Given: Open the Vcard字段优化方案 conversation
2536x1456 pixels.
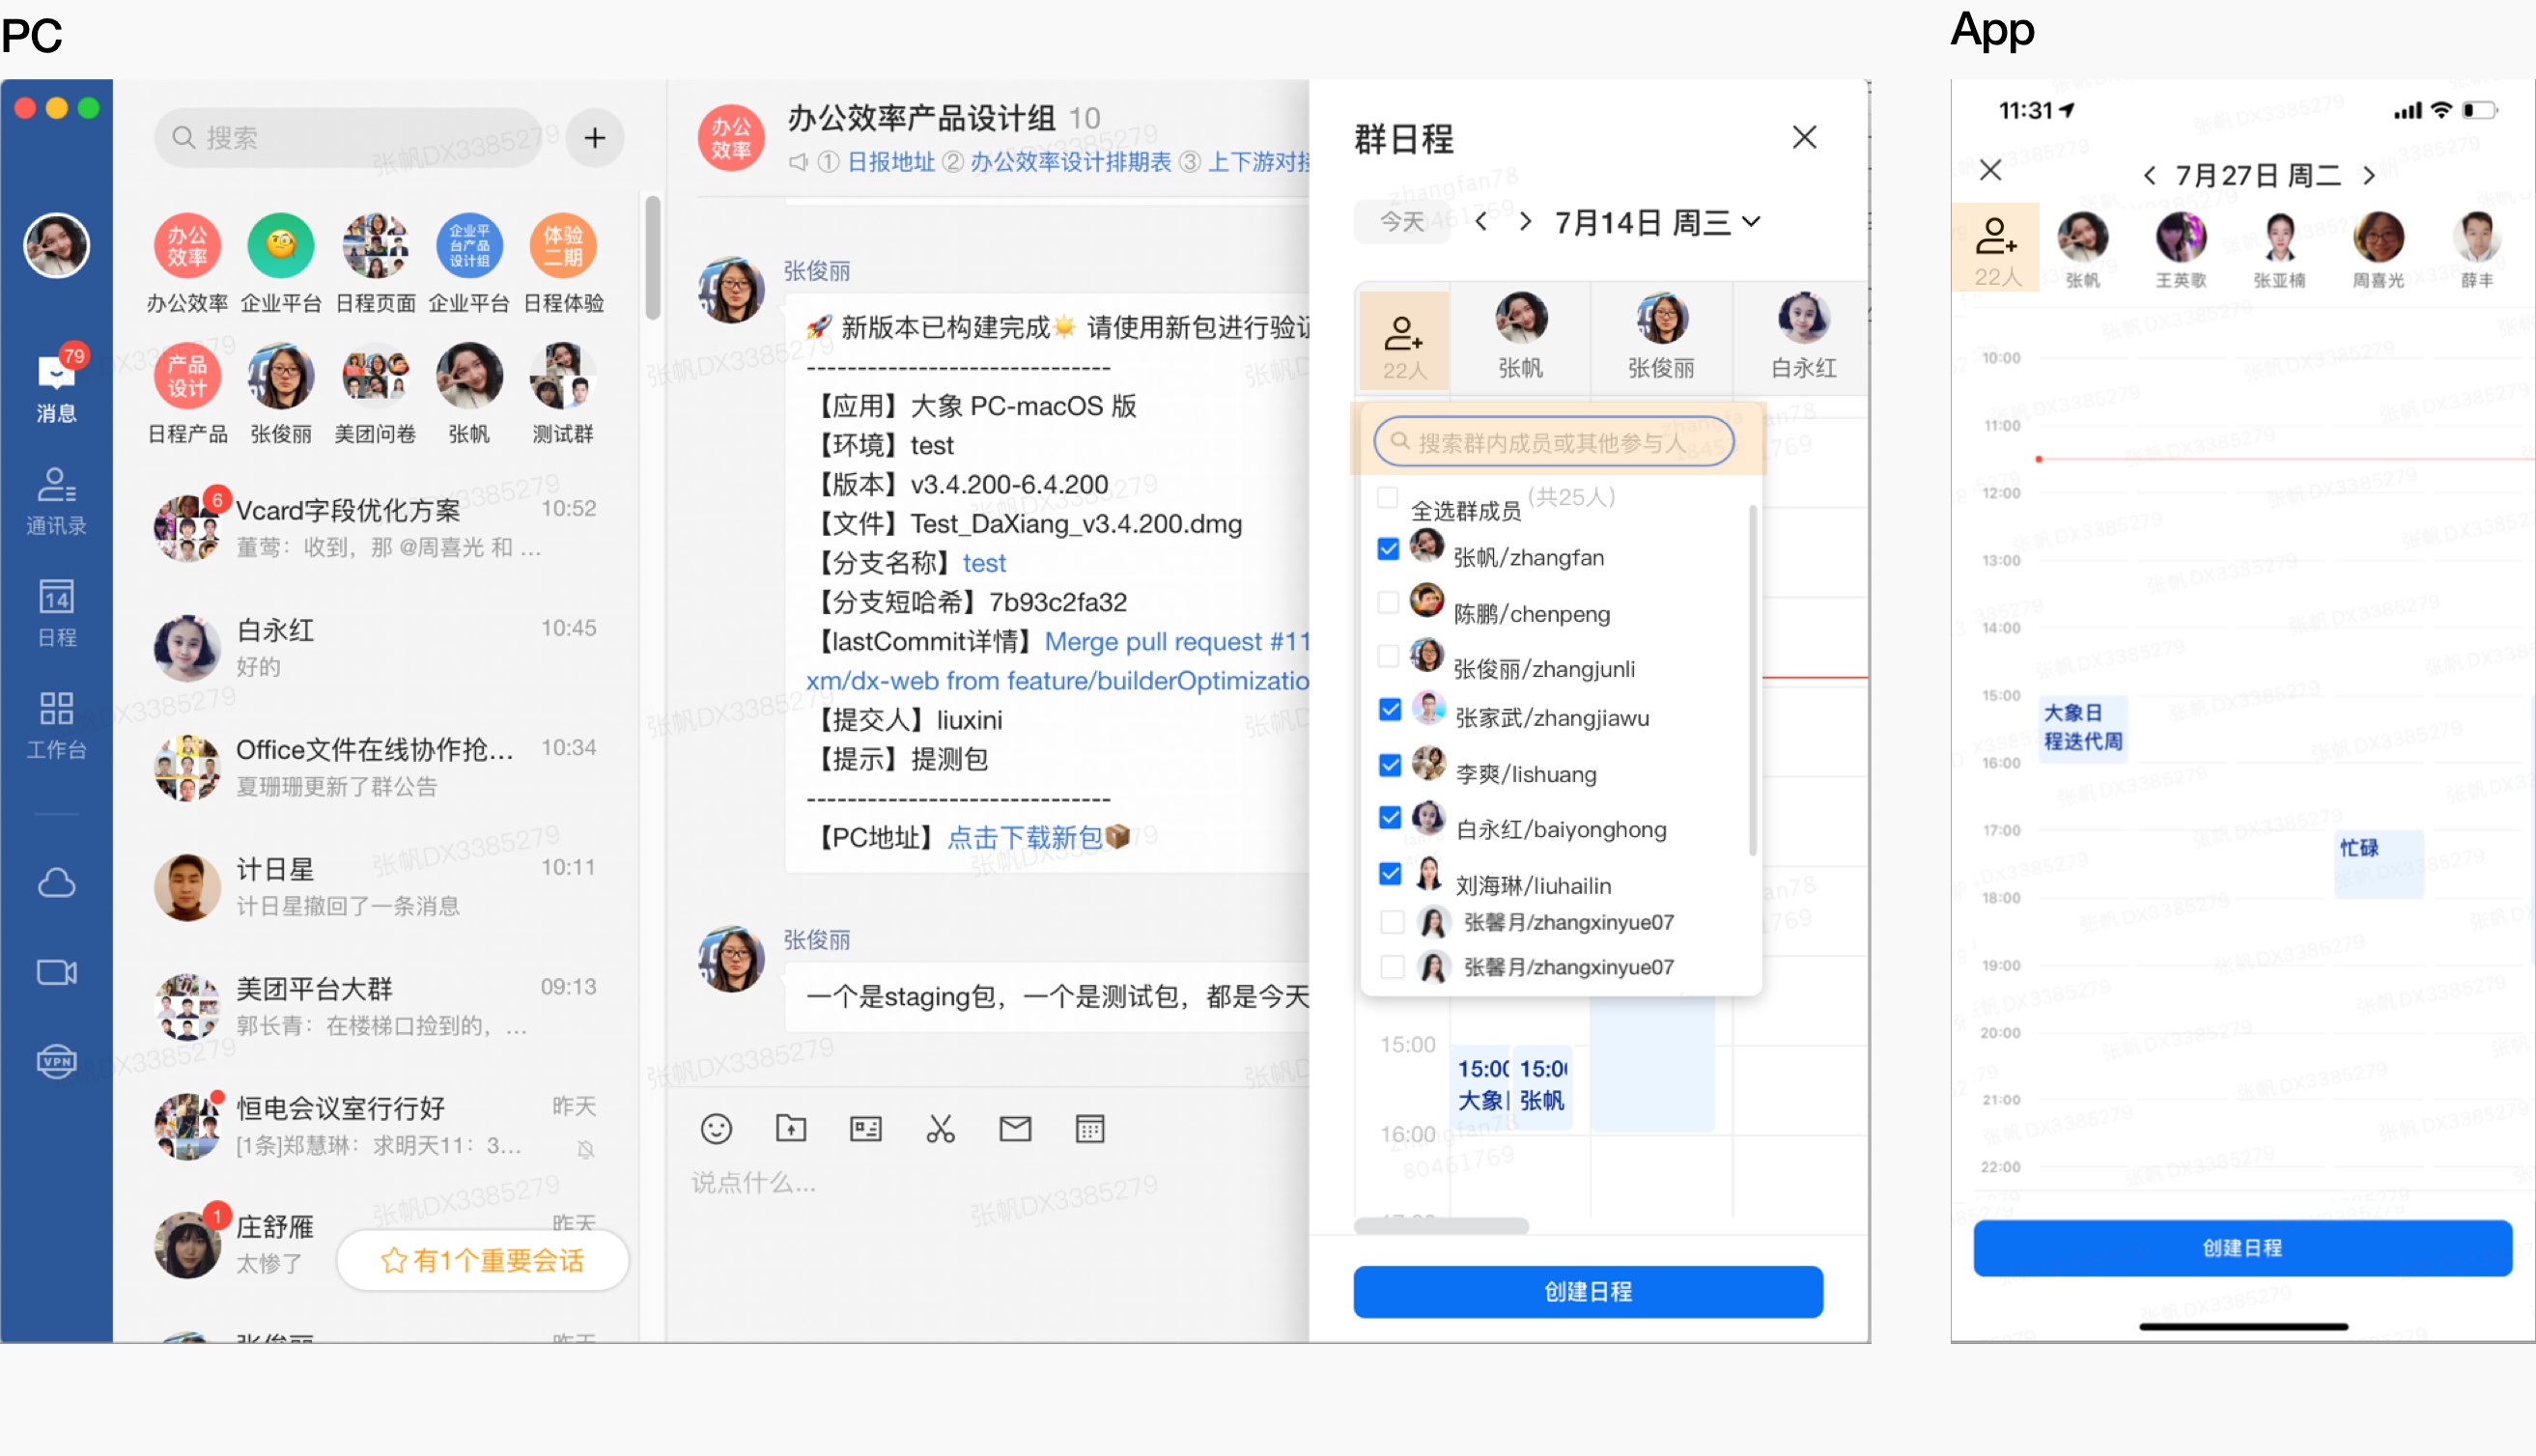Looking at the screenshot, I should (x=377, y=527).
